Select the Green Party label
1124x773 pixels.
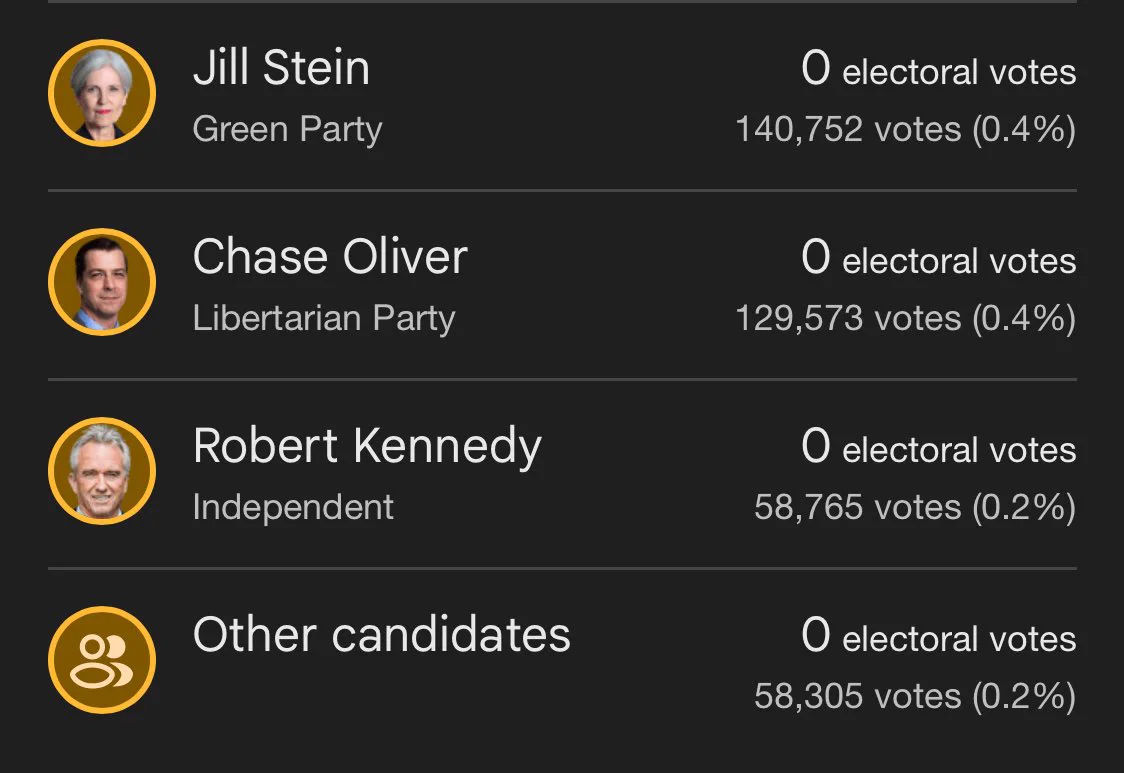point(287,130)
